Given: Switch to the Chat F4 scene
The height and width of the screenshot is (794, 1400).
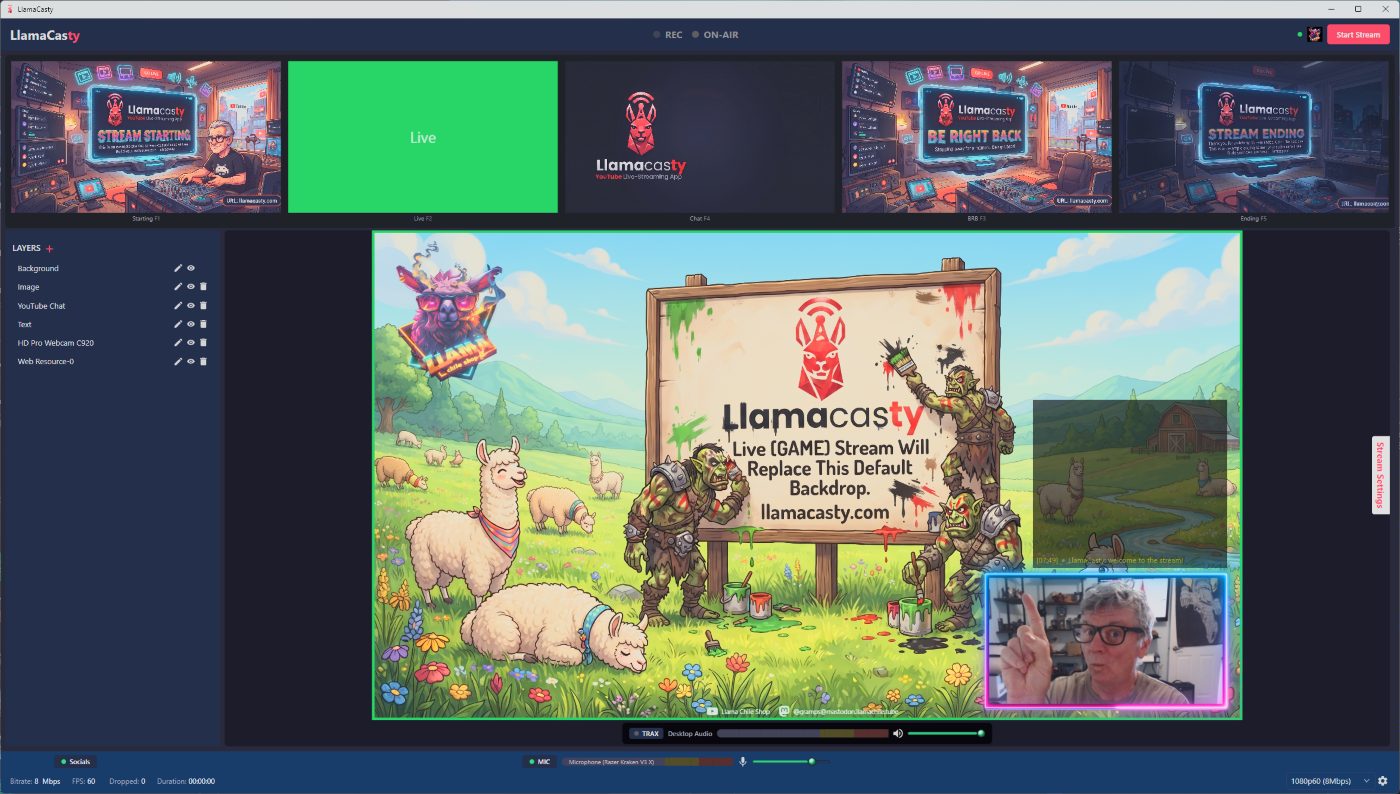Looking at the screenshot, I should click(700, 137).
